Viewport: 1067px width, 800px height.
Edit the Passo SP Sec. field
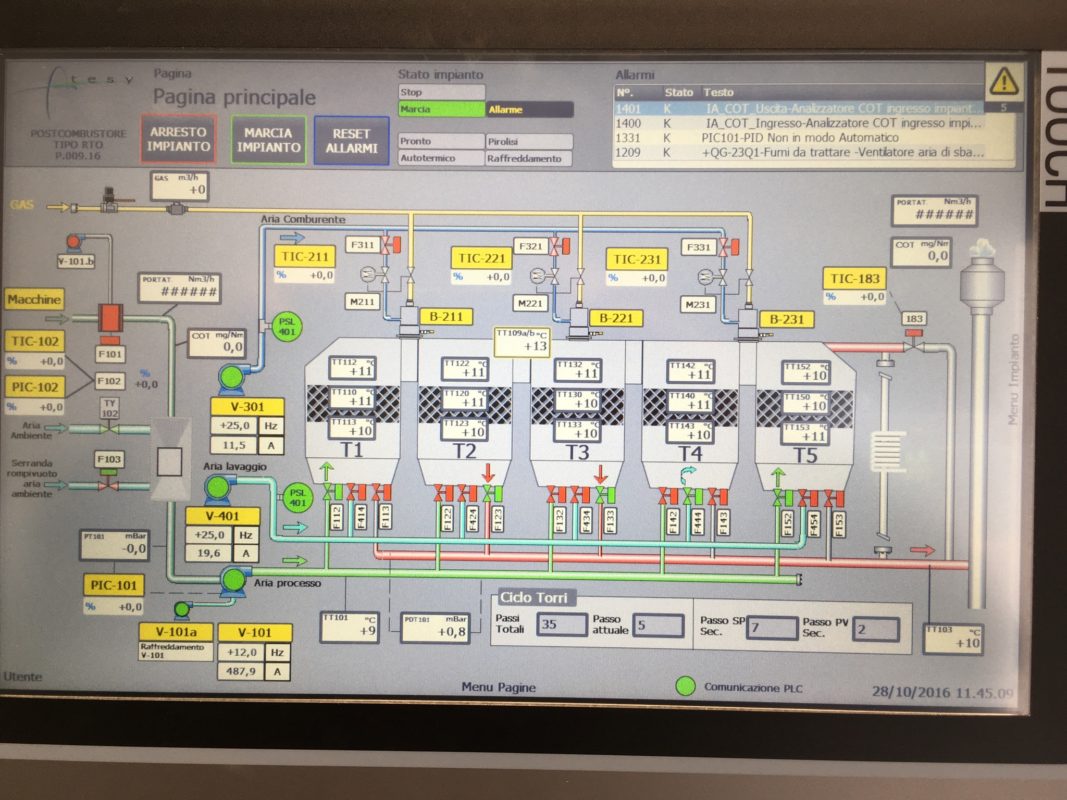pyautogui.click(x=772, y=627)
